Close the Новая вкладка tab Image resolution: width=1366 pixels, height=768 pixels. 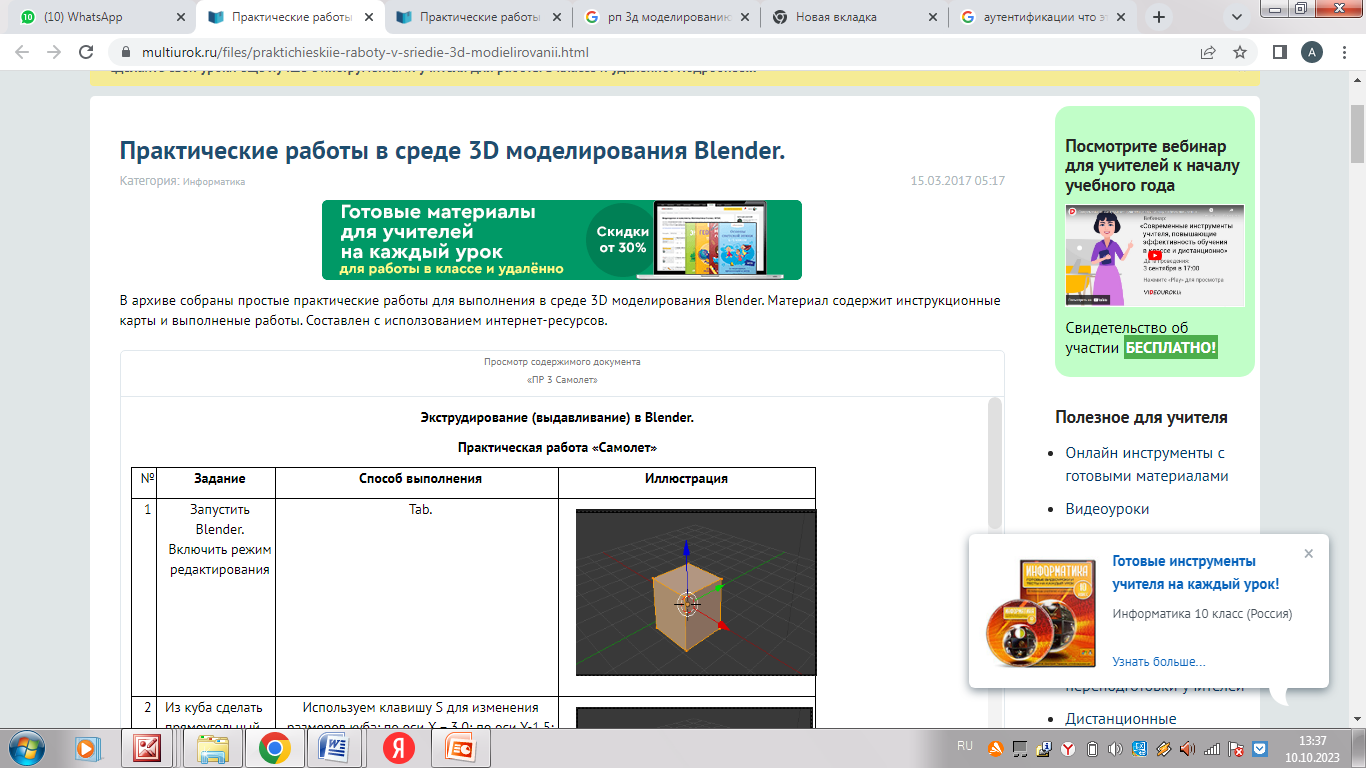pos(932,17)
